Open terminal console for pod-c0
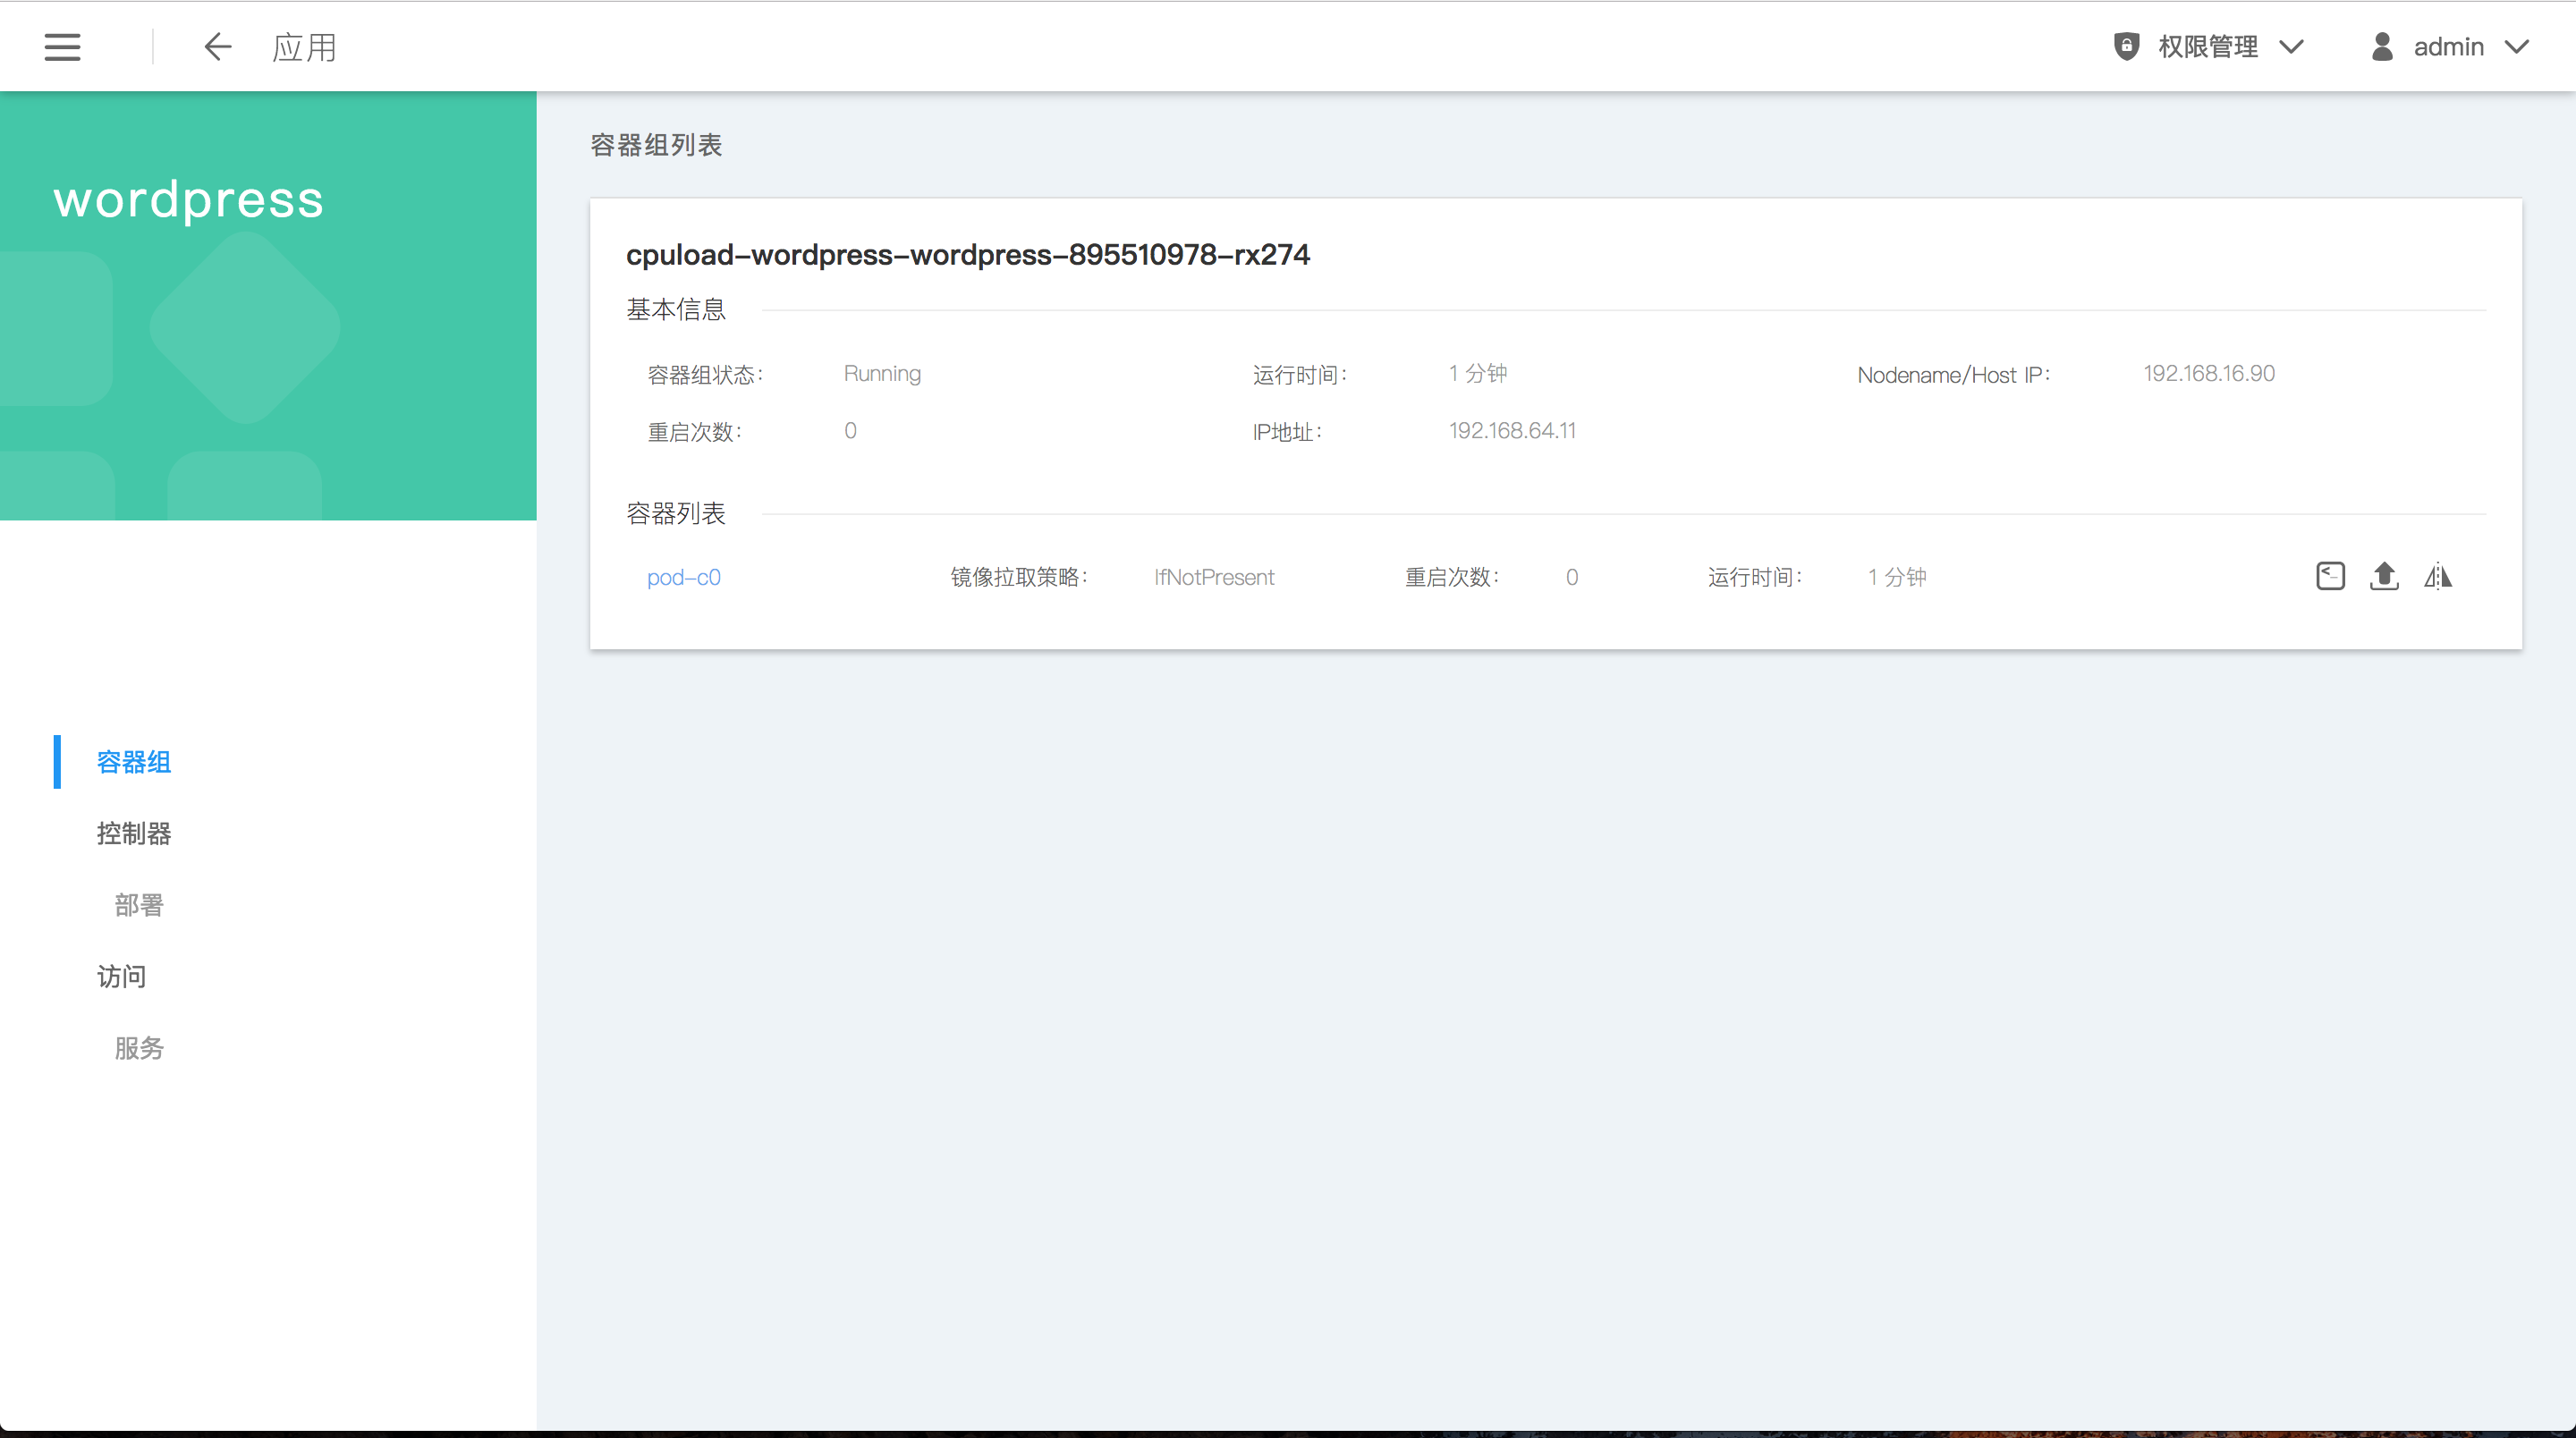The height and width of the screenshot is (1438, 2576). click(2330, 576)
